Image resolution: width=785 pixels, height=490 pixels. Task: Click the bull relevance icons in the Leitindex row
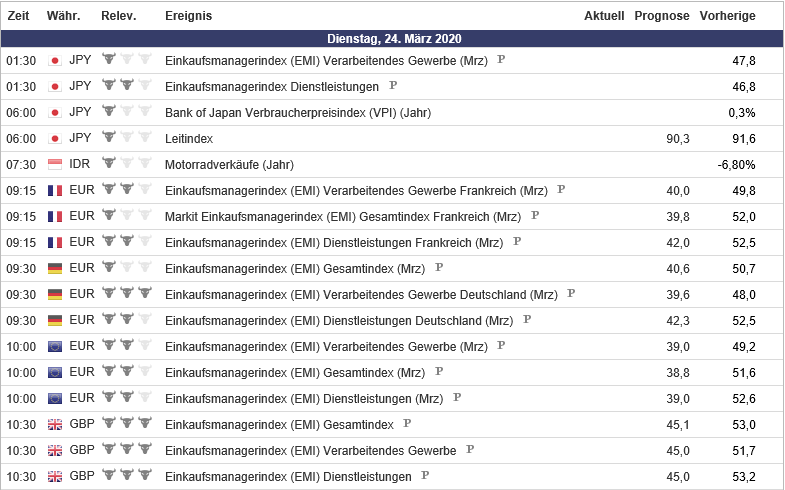pos(127,138)
